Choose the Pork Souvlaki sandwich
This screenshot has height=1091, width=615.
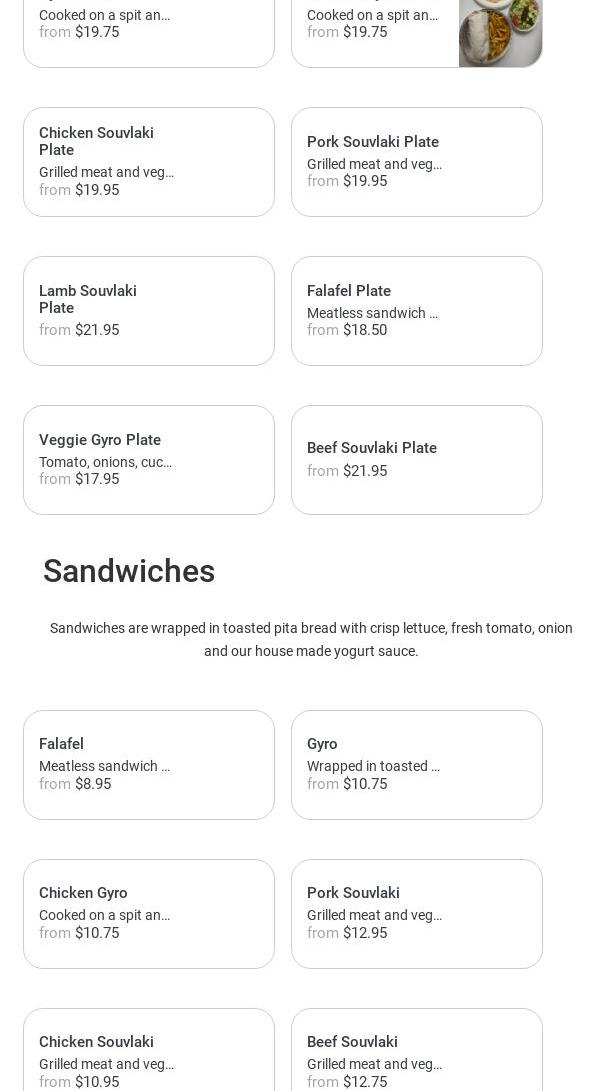click(x=416, y=914)
